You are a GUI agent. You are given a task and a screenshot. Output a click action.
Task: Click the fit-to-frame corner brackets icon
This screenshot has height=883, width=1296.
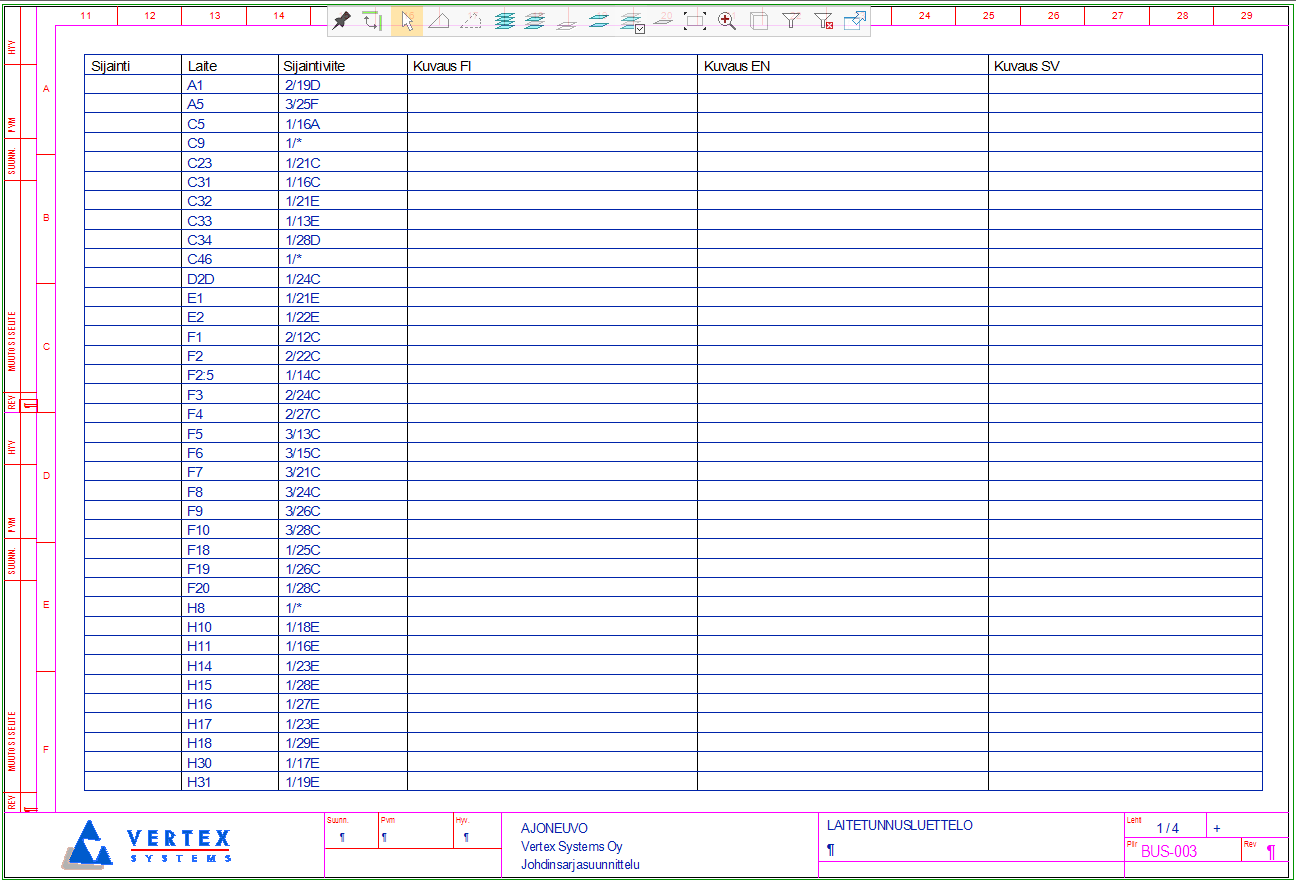click(x=695, y=20)
